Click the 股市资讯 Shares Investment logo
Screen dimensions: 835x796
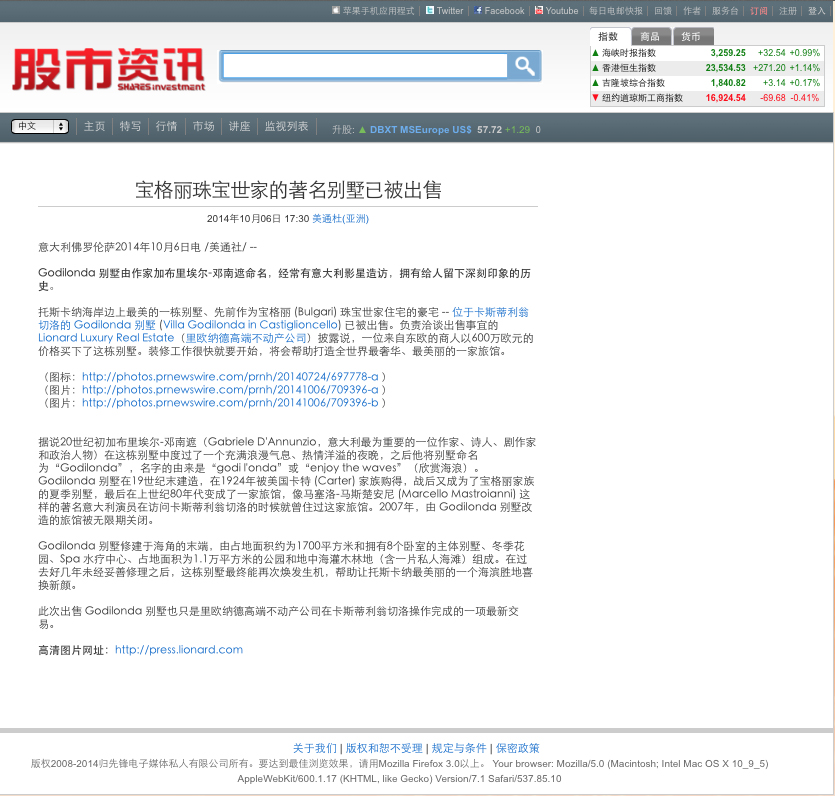pos(108,69)
